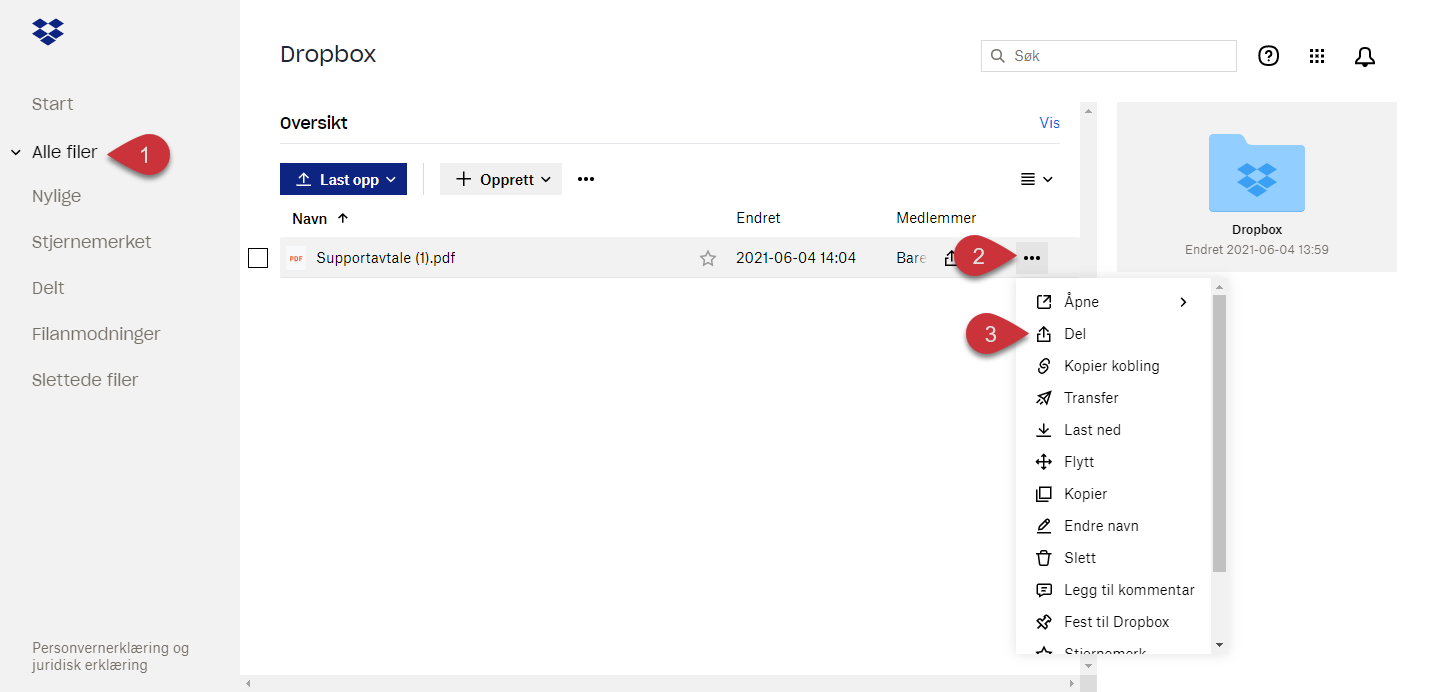Click the up arrow of the file list scrollbar
The width and height of the screenshot is (1437, 692).
pyautogui.click(x=1088, y=110)
